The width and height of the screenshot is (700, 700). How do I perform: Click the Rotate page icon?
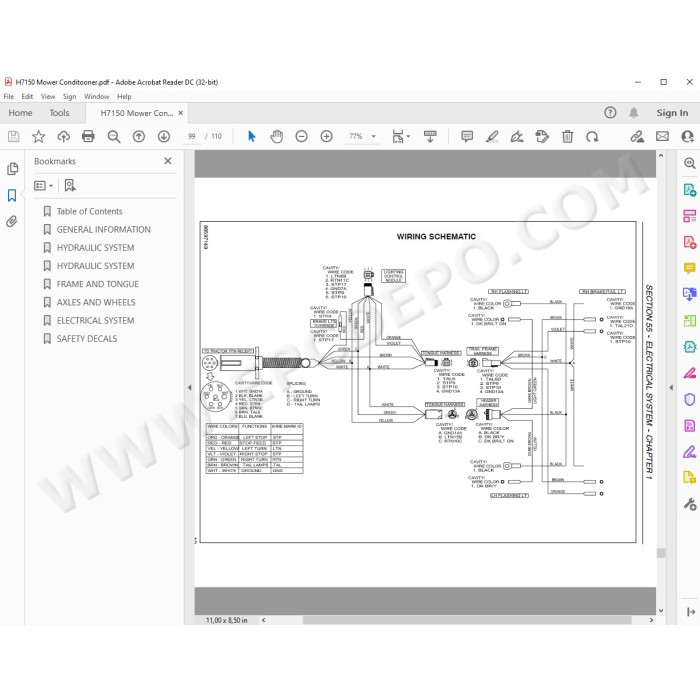point(592,136)
